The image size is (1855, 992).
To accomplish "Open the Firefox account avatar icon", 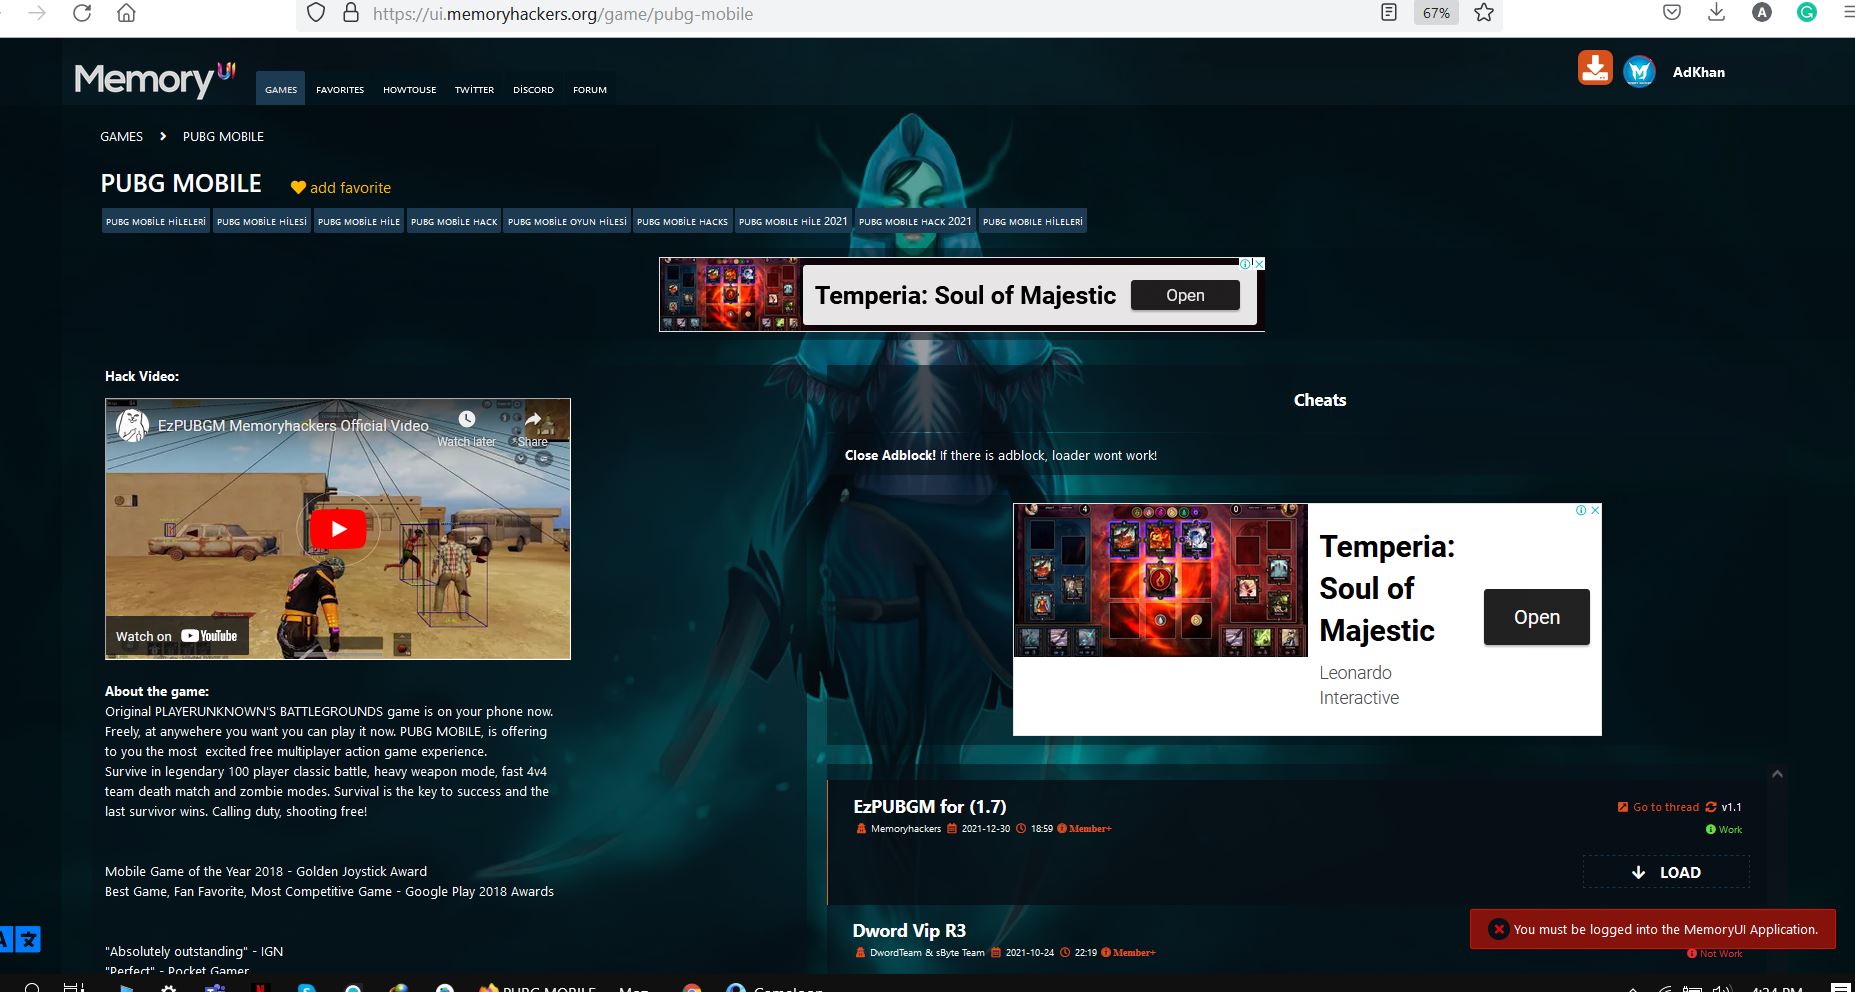I will [x=1762, y=13].
